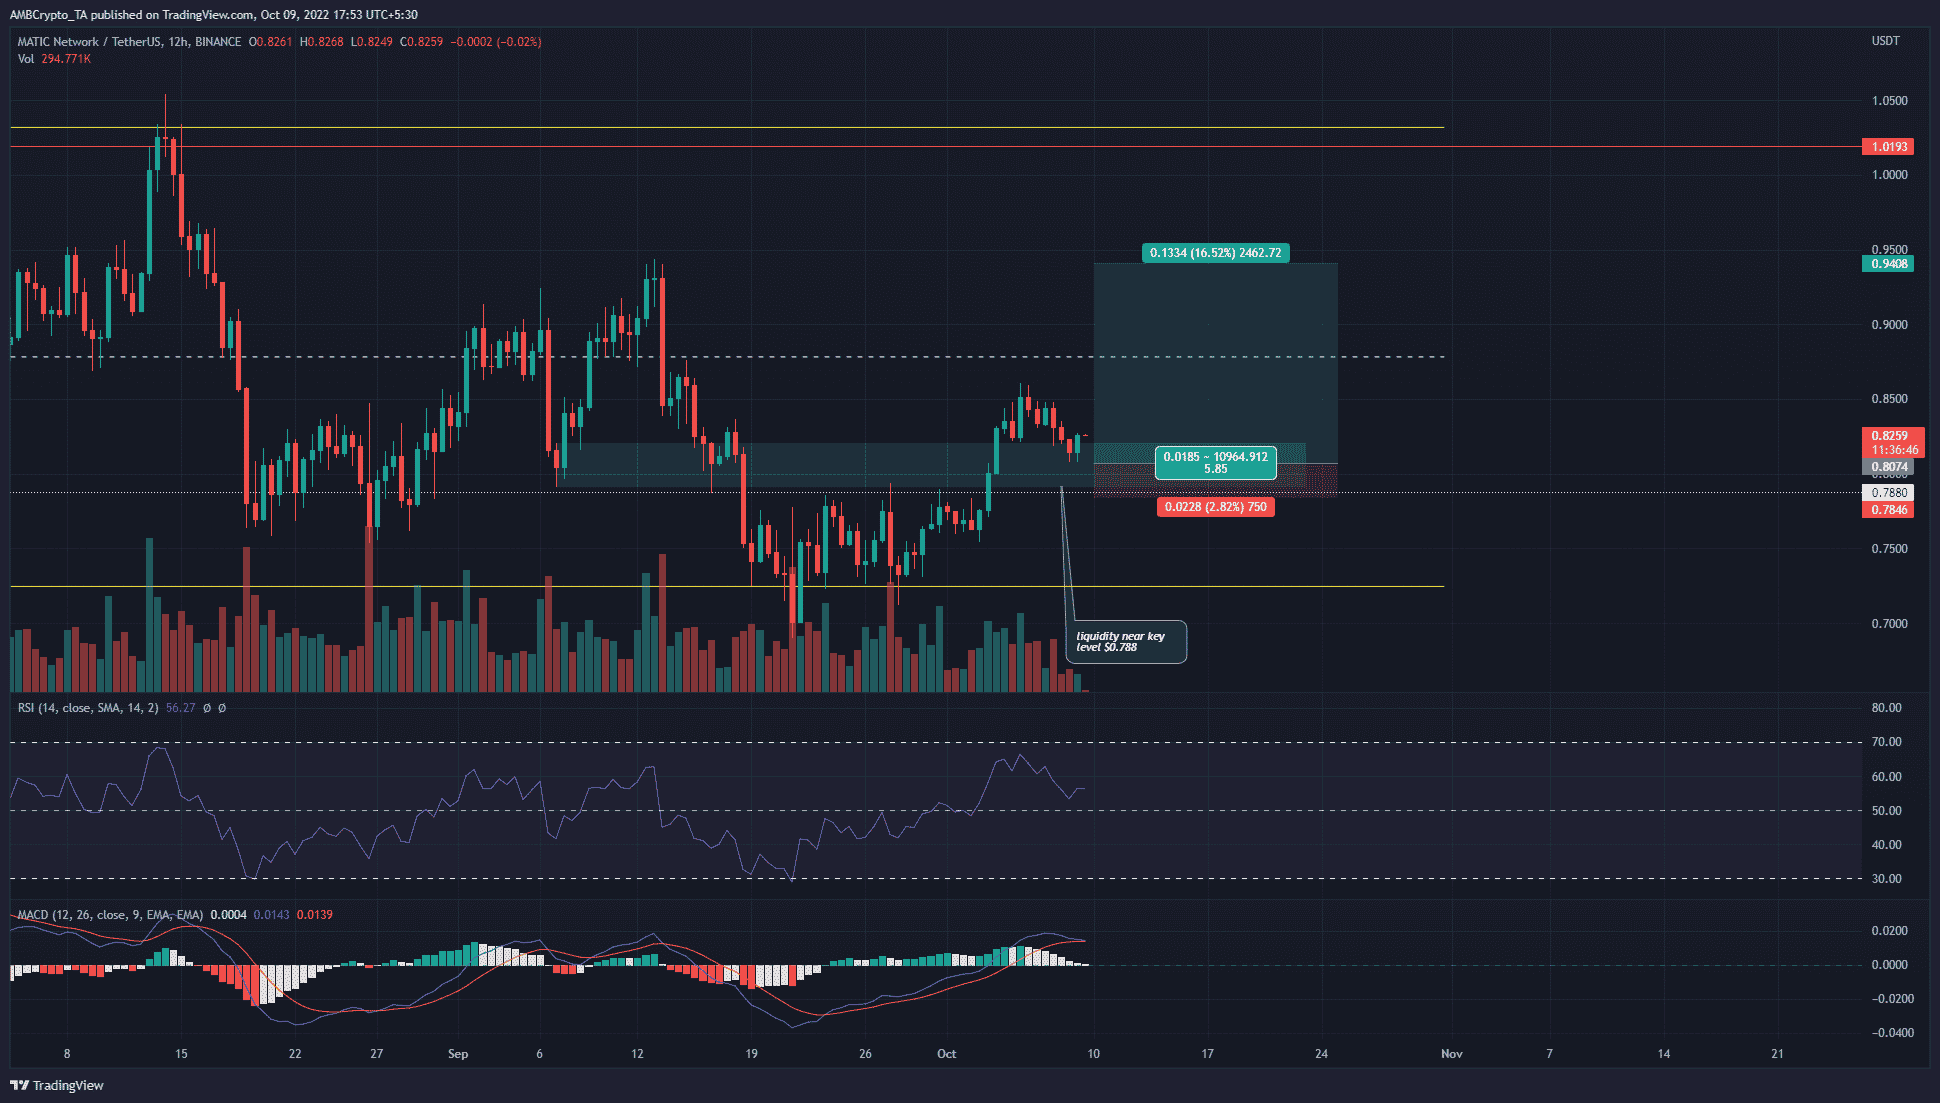Click the Vol 294.771K legend
Viewport: 1940px width, 1103px height.
coord(54,59)
